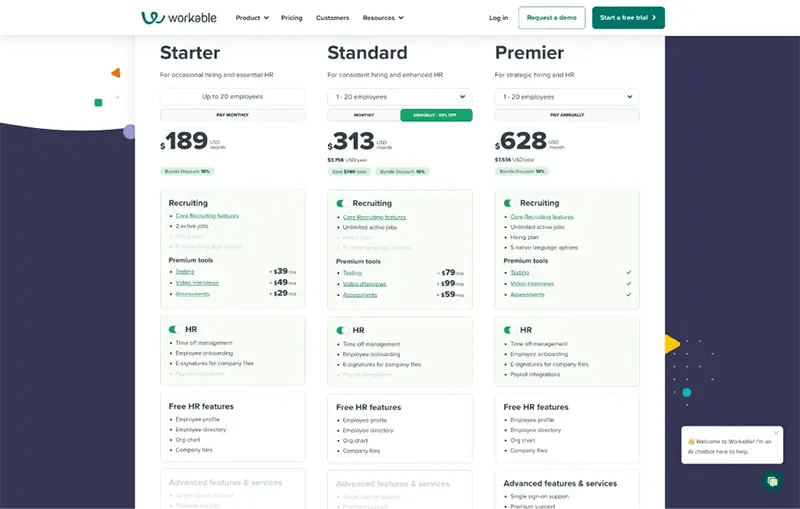Viewport: 800px width, 509px height.
Task: Click Assessments link in Standard plan
Action: [360, 295]
